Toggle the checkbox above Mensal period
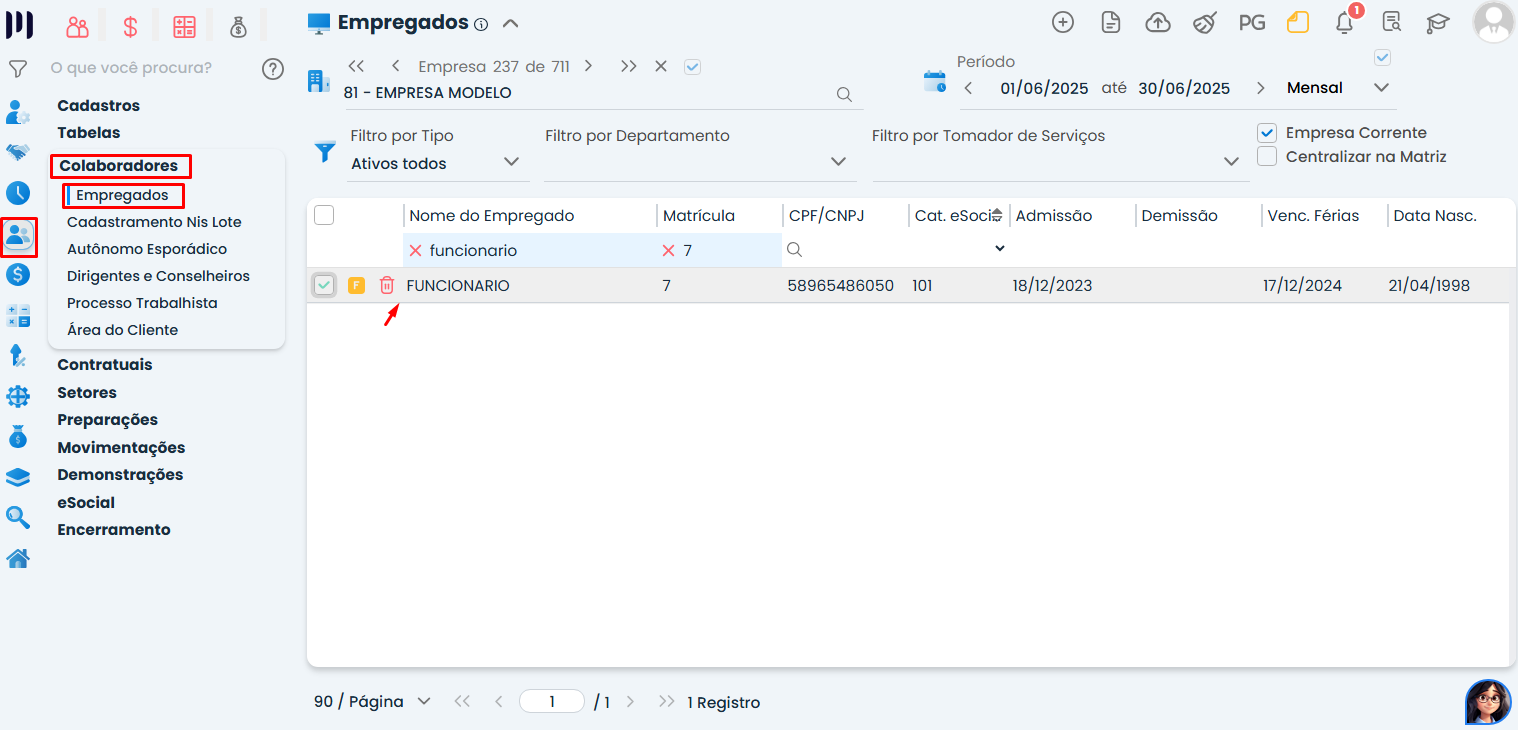This screenshot has height=730, width=1518. [1382, 58]
